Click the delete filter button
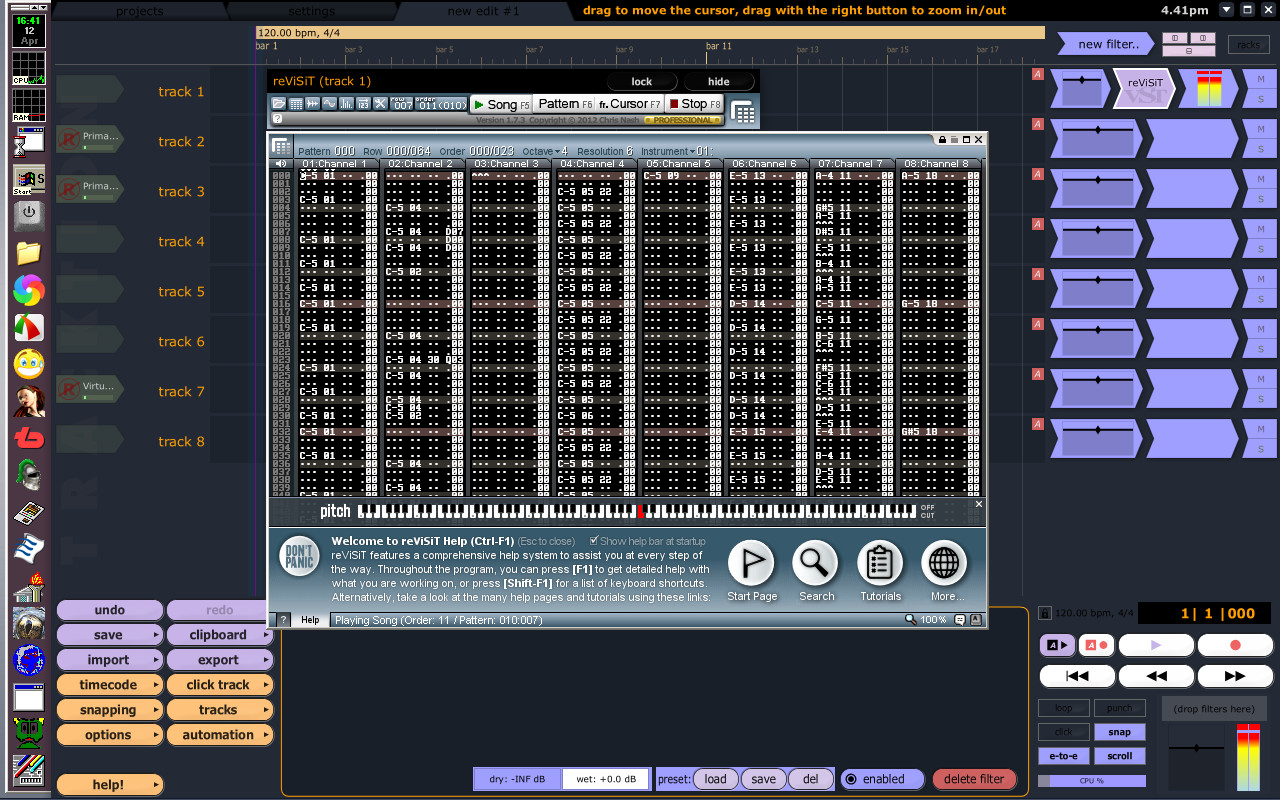 click(x=974, y=779)
